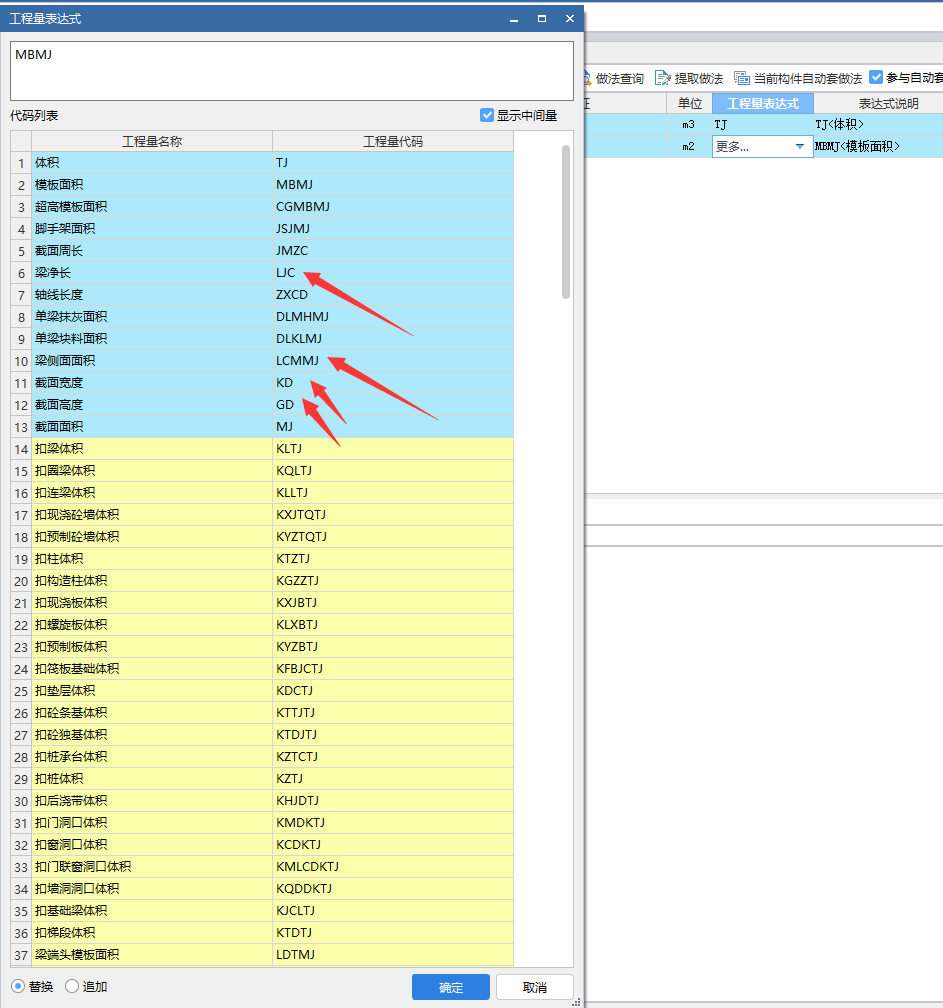Select the 扣门洞口体积 row

click(273, 822)
